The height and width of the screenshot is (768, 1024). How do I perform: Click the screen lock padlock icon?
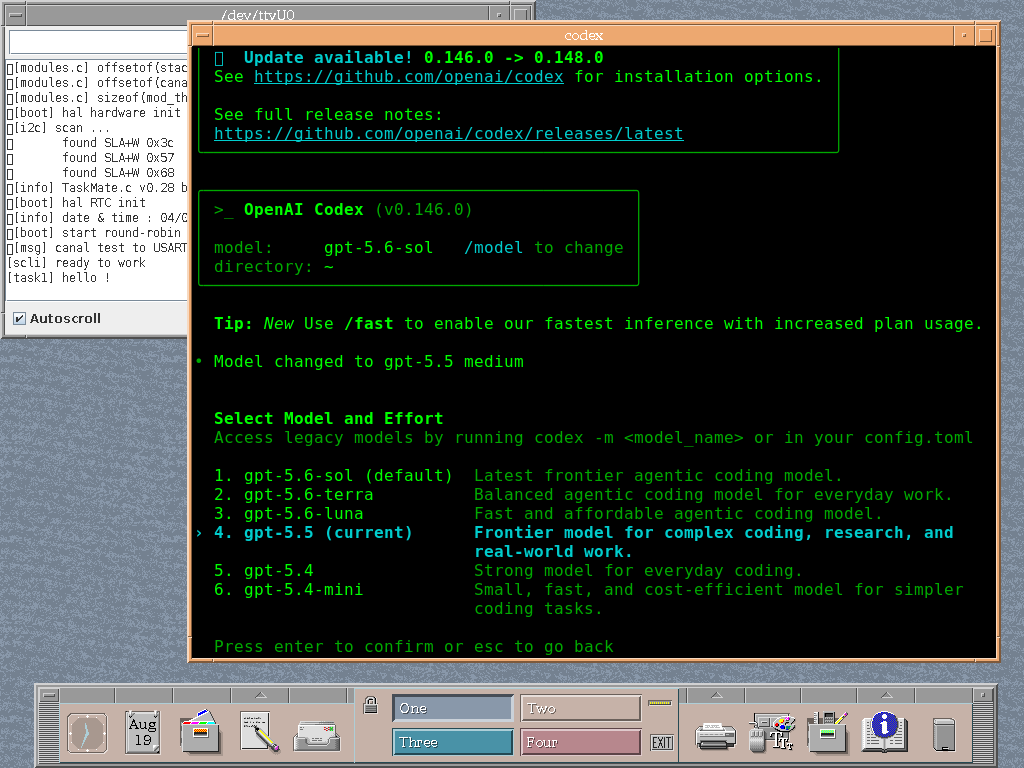click(370, 705)
